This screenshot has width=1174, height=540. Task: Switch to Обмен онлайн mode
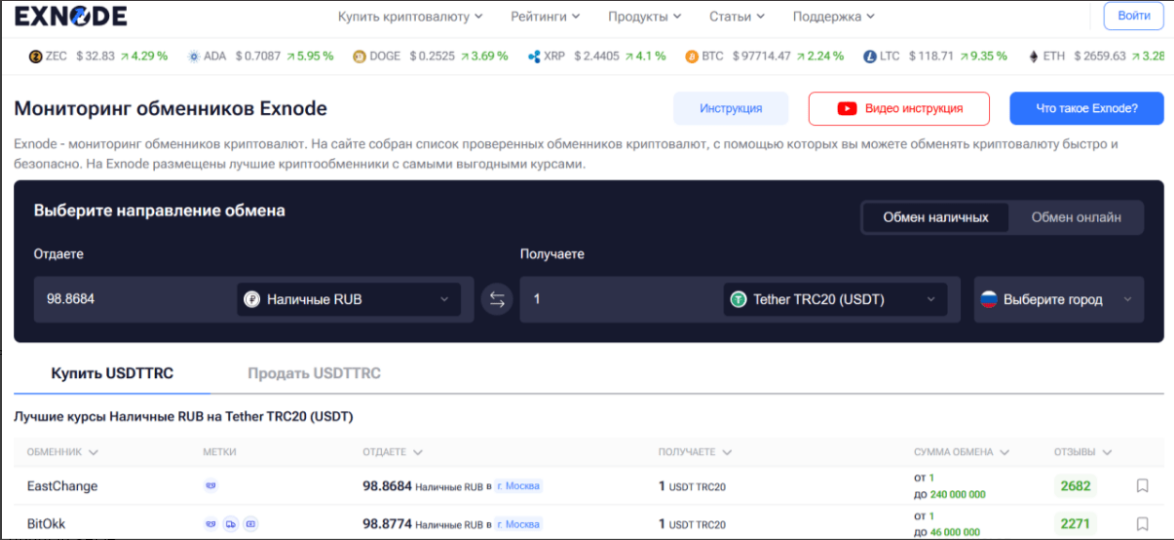[x=1076, y=218]
